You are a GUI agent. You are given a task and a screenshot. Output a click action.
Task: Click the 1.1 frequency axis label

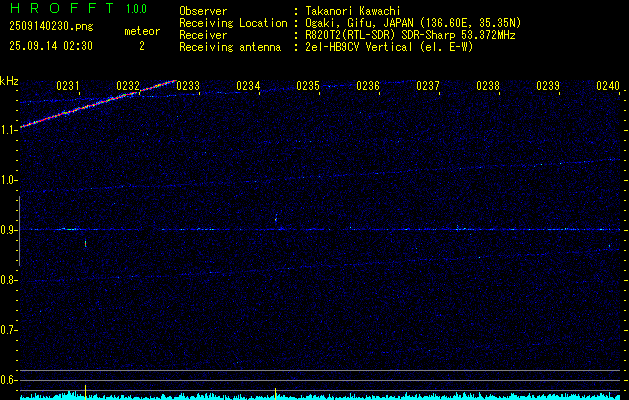(x=8, y=130)
